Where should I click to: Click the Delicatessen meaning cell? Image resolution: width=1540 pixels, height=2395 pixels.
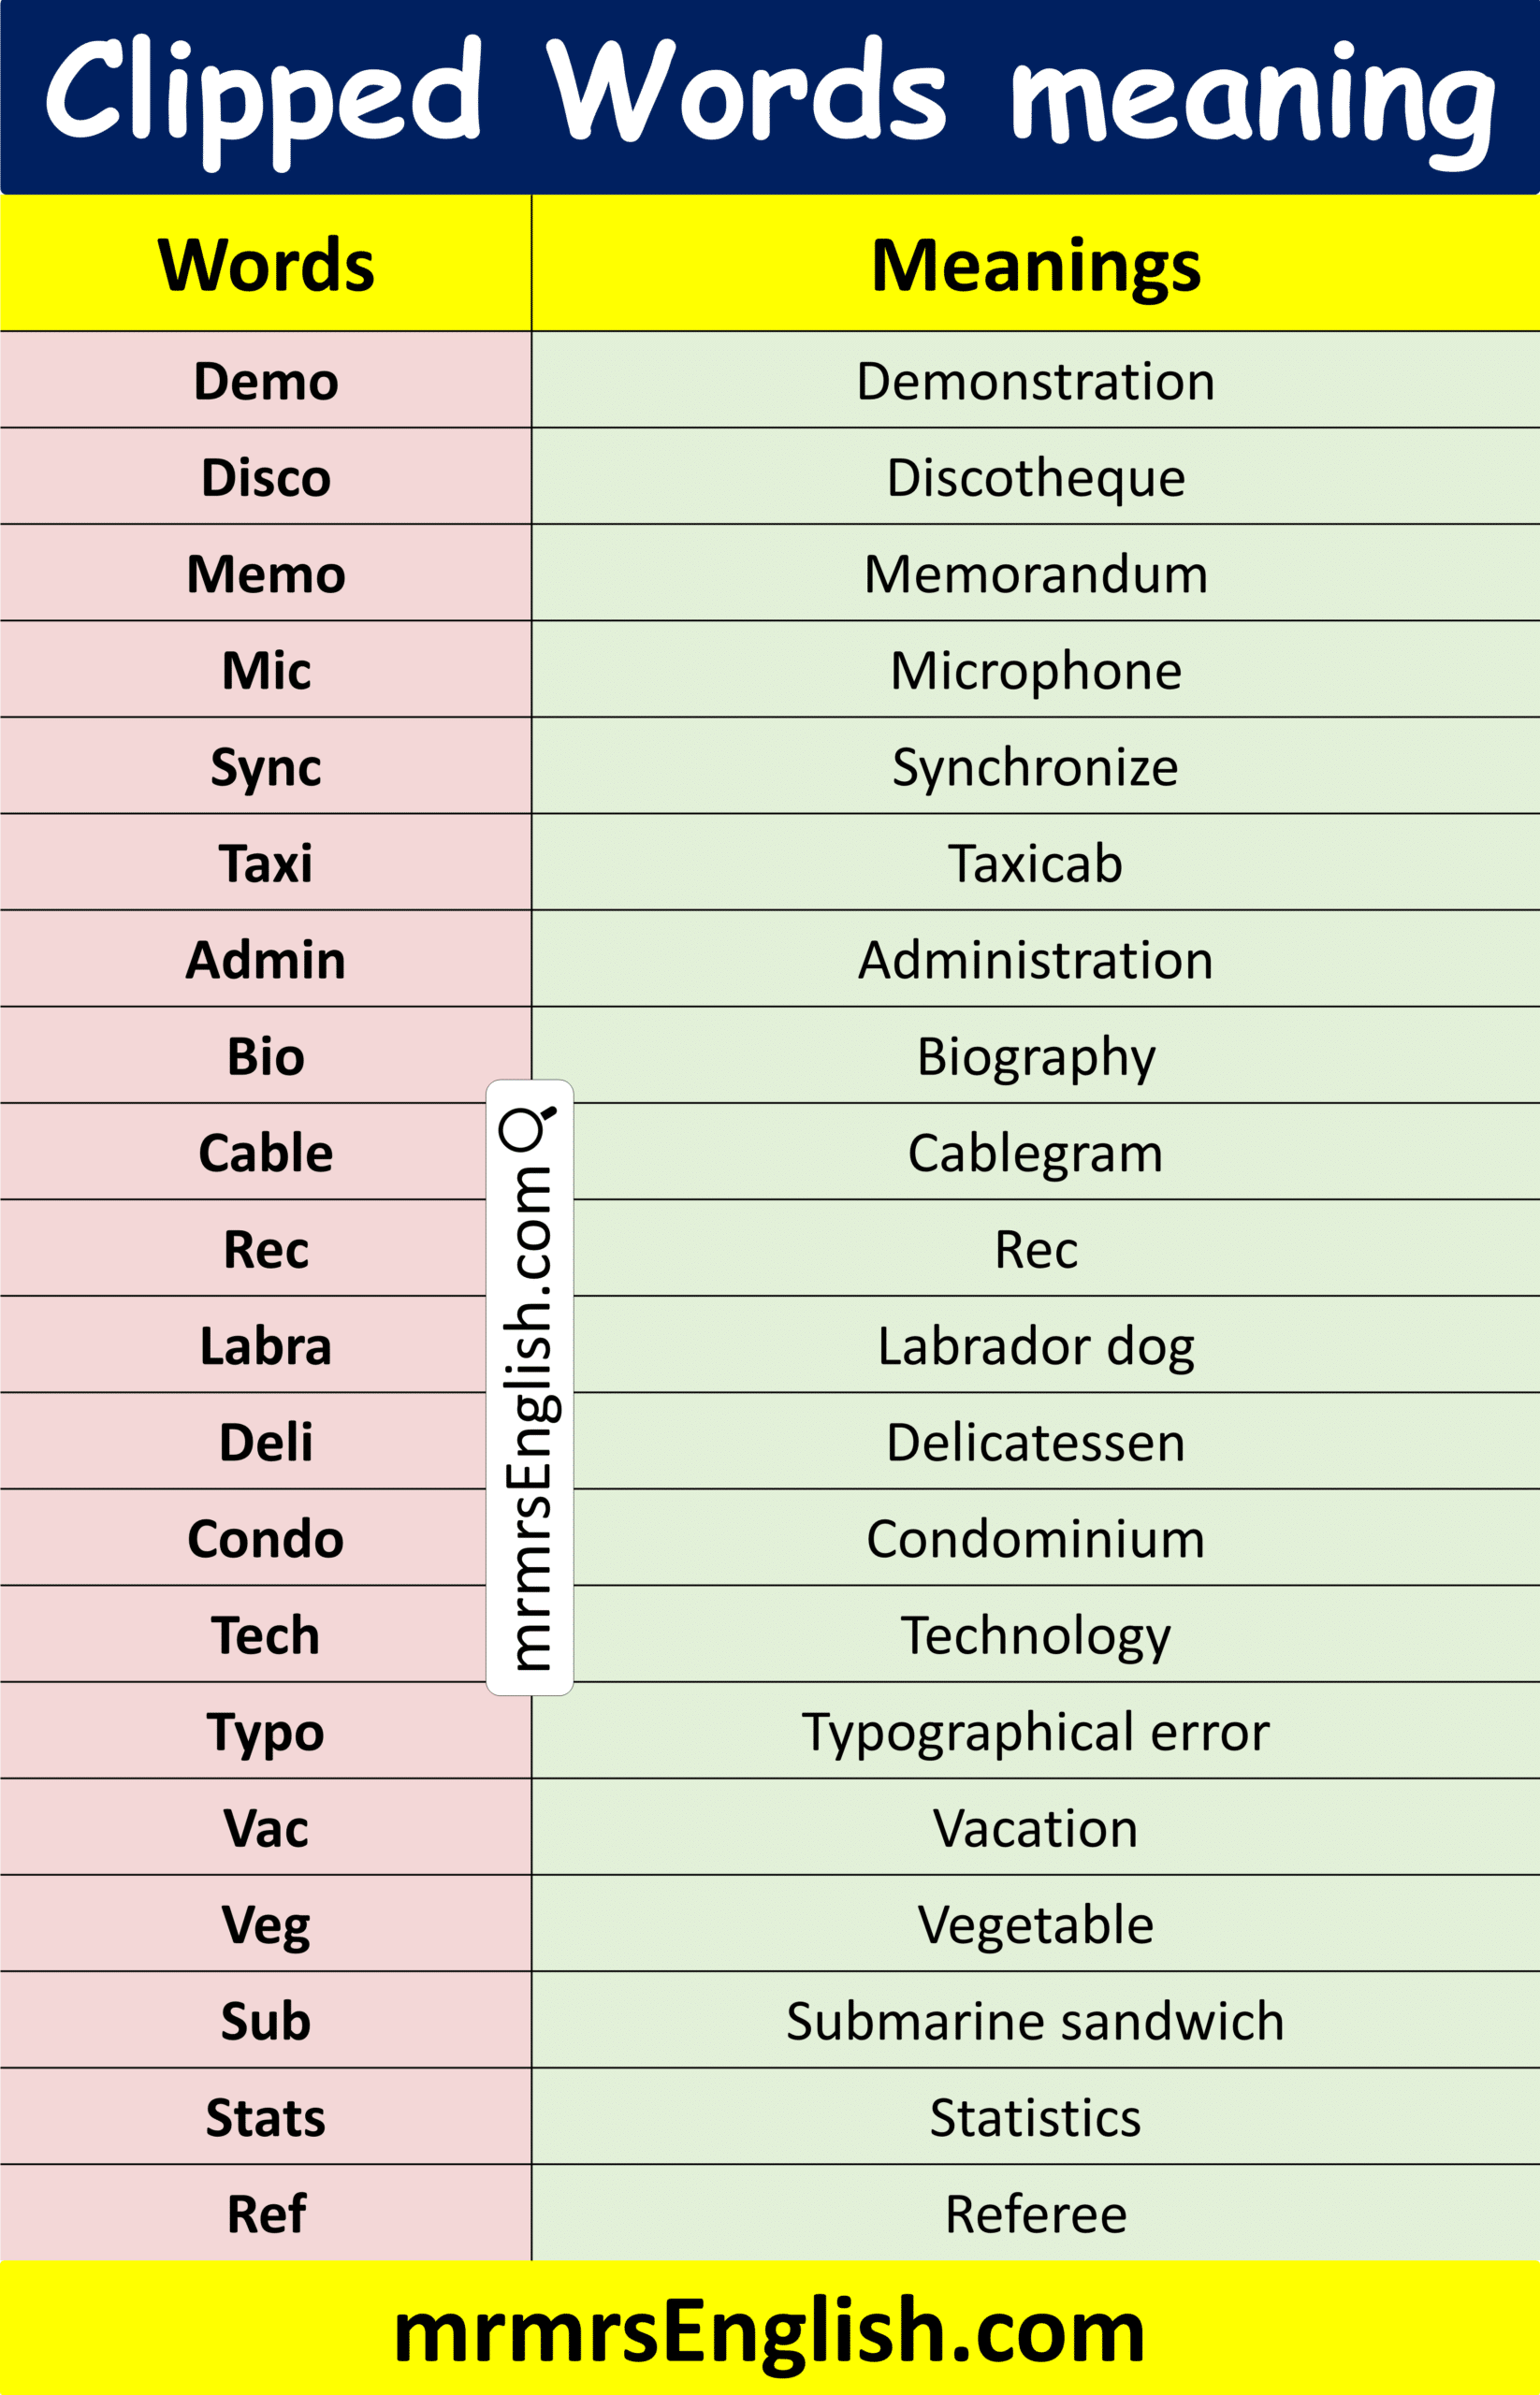click(x=1035, y=1442)
